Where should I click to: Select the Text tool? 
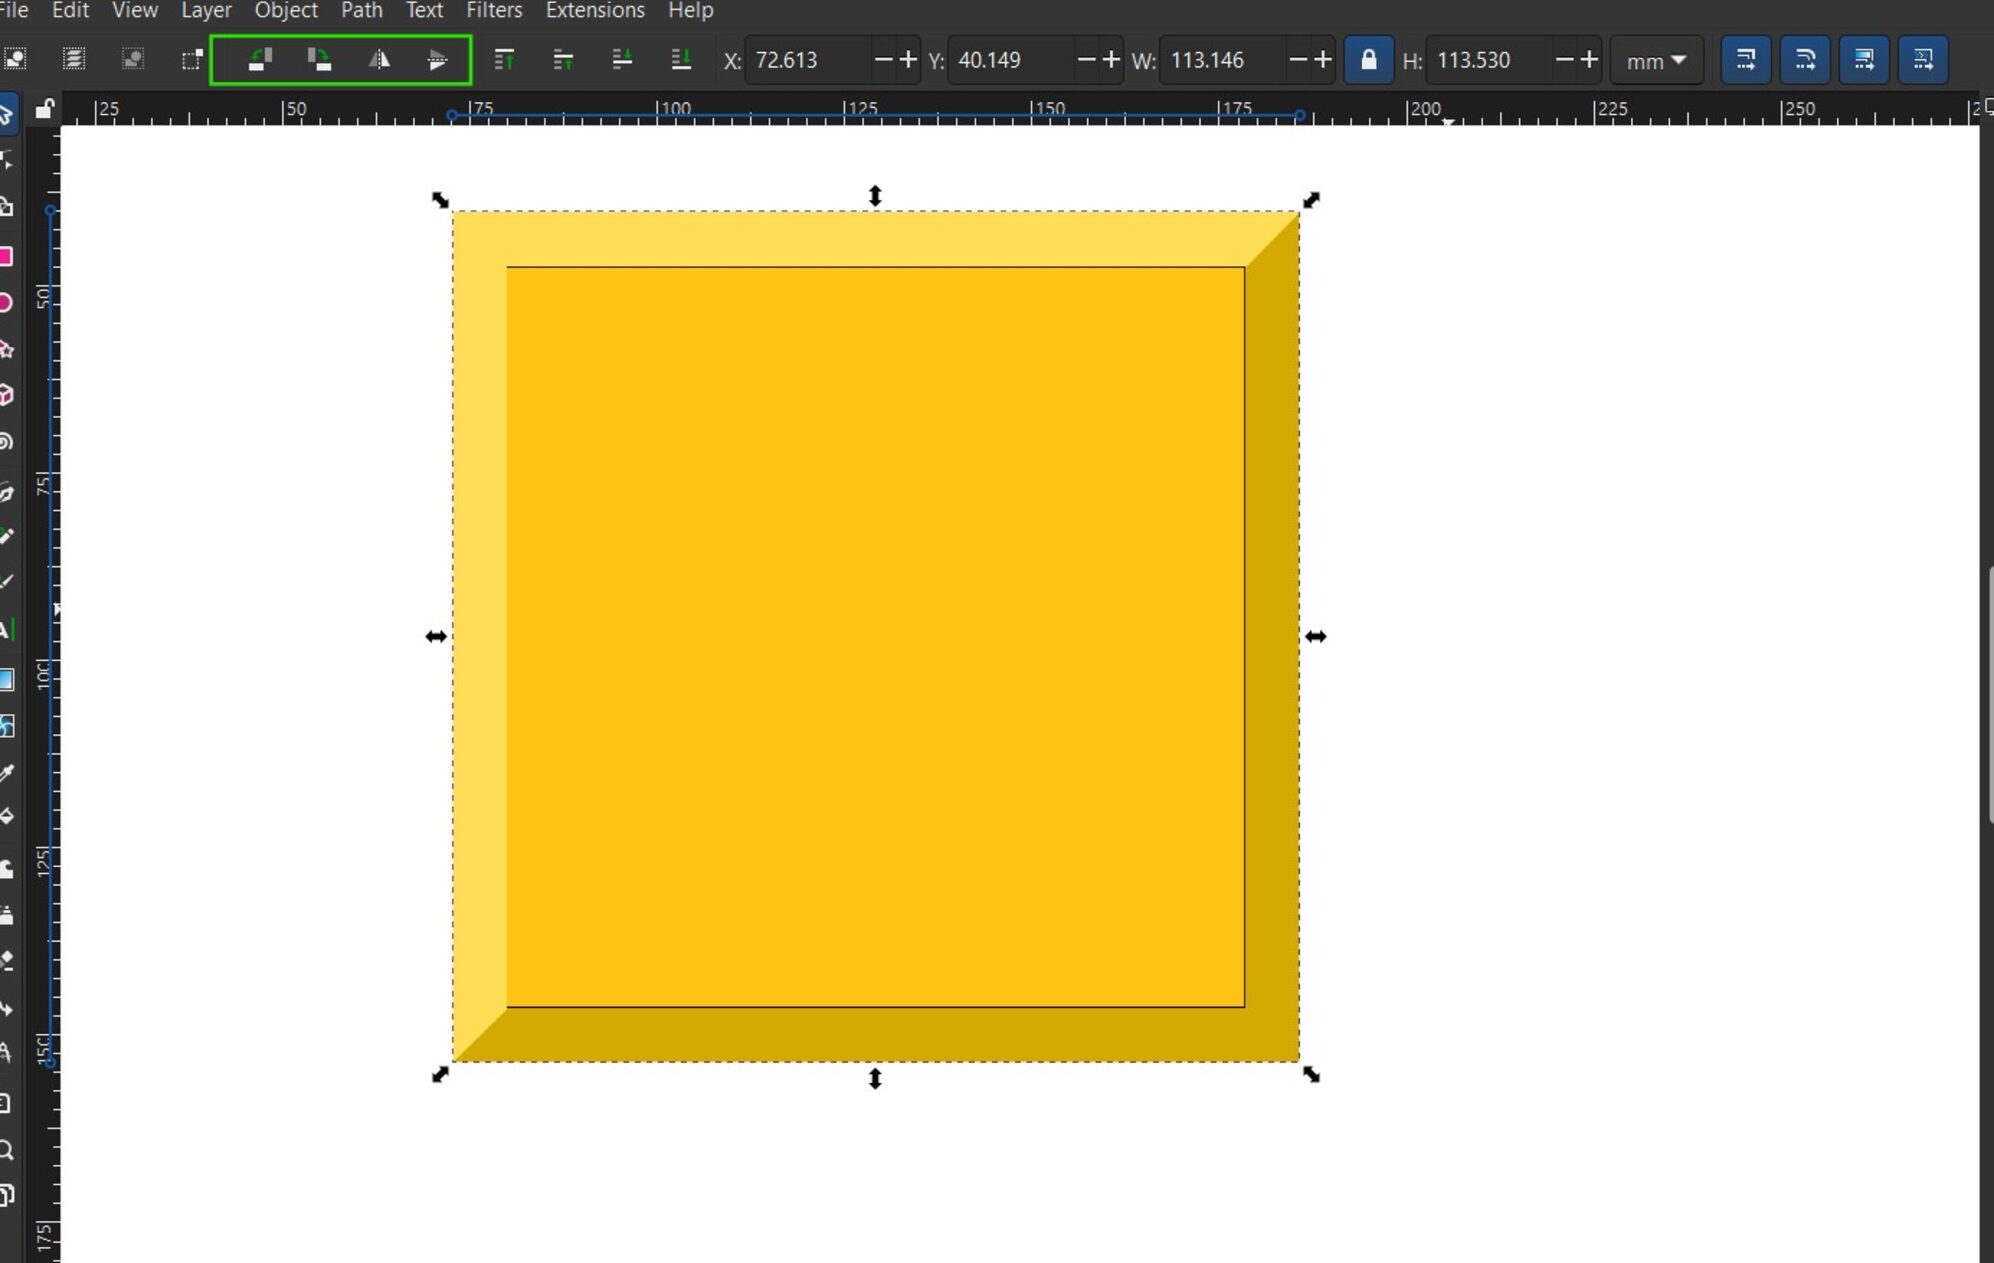(x=6, y=630)
